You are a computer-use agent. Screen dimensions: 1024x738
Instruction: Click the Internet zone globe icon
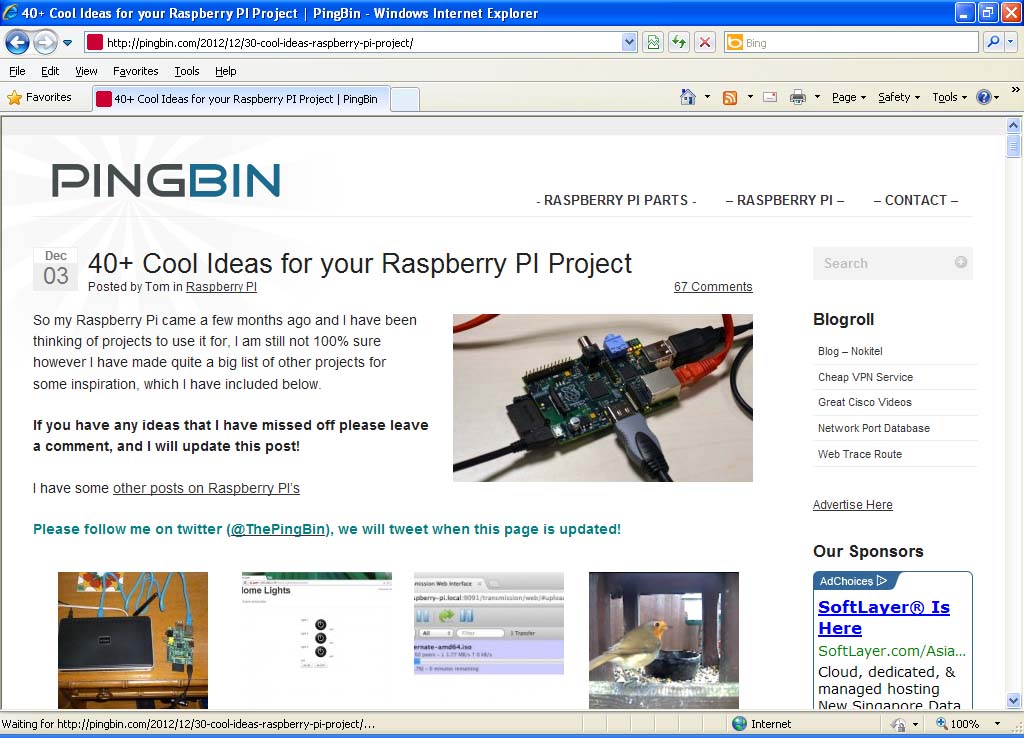tap(739, 724)
